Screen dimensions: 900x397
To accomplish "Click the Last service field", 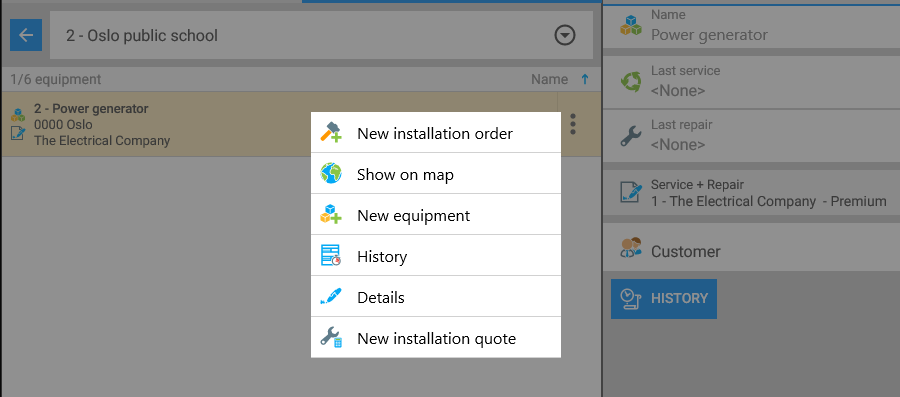I will 751,82.
